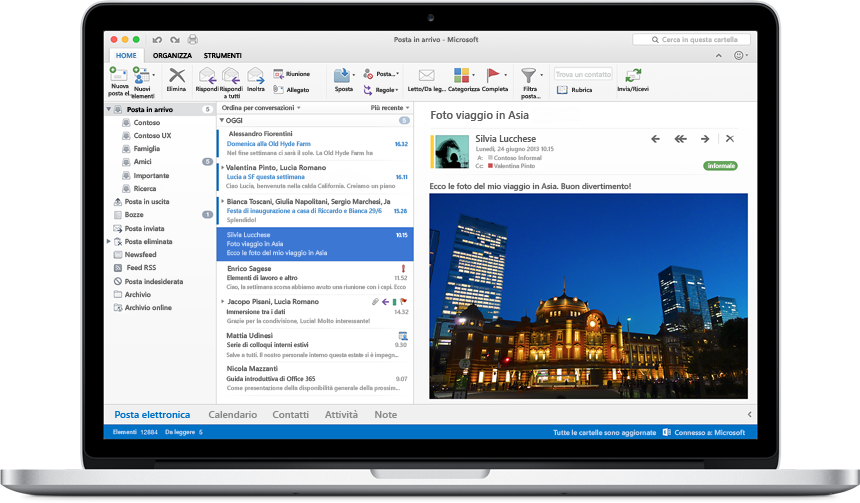The width and height of the screenshot is (860, 503).
Task: Switch to the ORGANIZZA ribbon tab
Action: tap(172, 55)
